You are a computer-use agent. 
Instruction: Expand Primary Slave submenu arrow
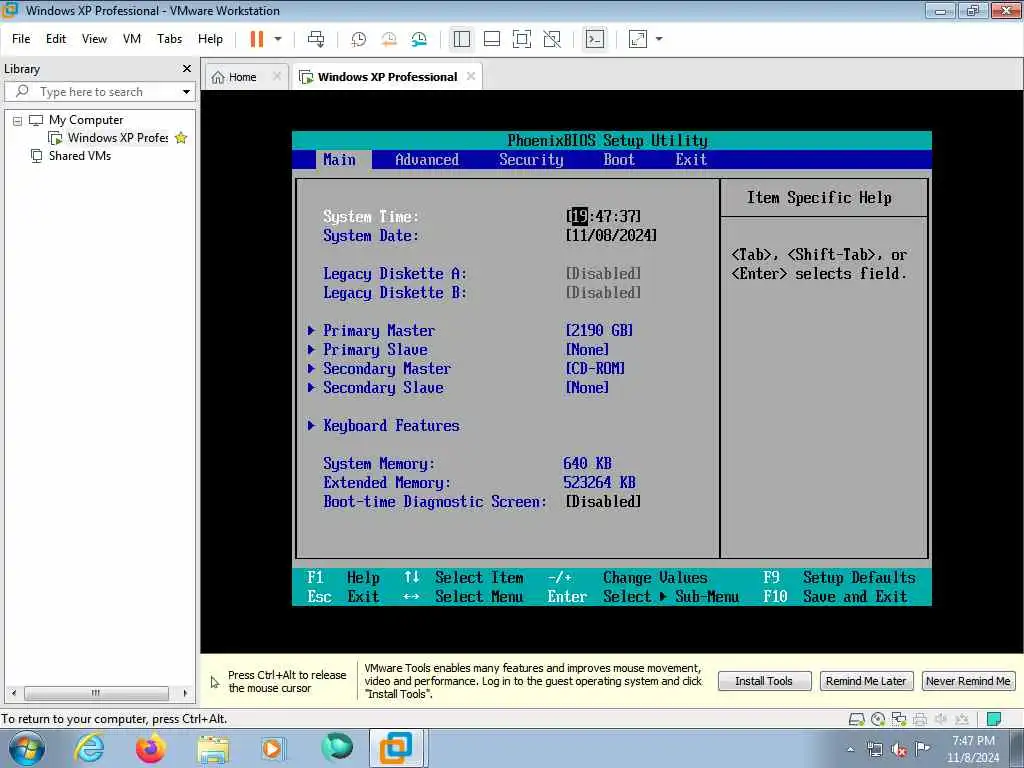pos(312,349)
